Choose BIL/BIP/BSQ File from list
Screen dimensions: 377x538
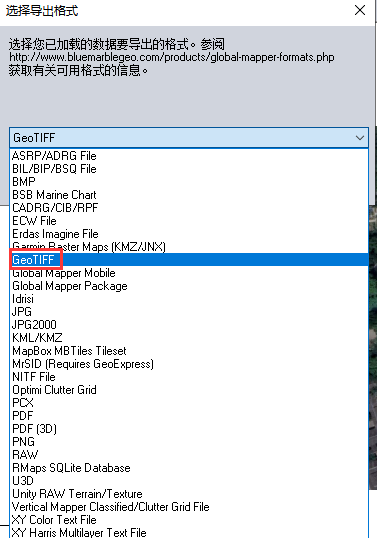189,169
